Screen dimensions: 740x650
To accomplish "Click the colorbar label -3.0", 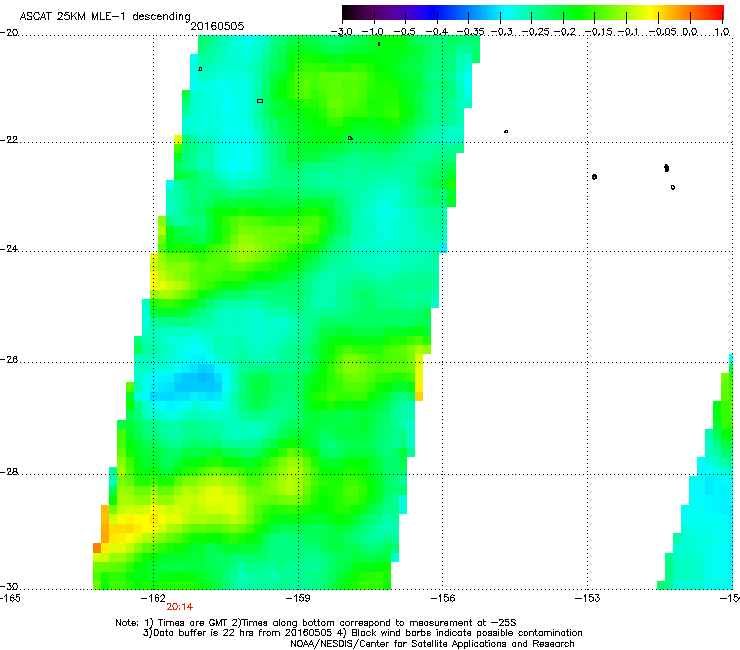I will pos(342,32).
